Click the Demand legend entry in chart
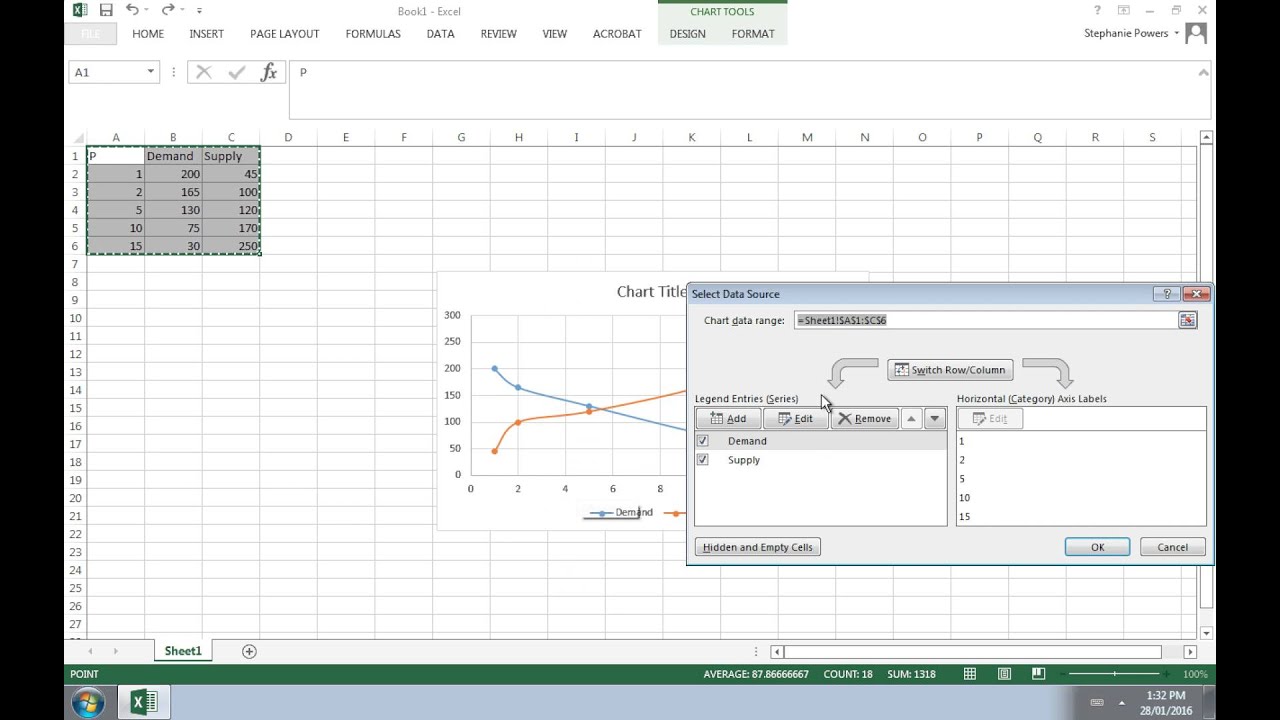The height and width of the screenshot is (720, 1280). pyautogui.click(x=621, y=512)
